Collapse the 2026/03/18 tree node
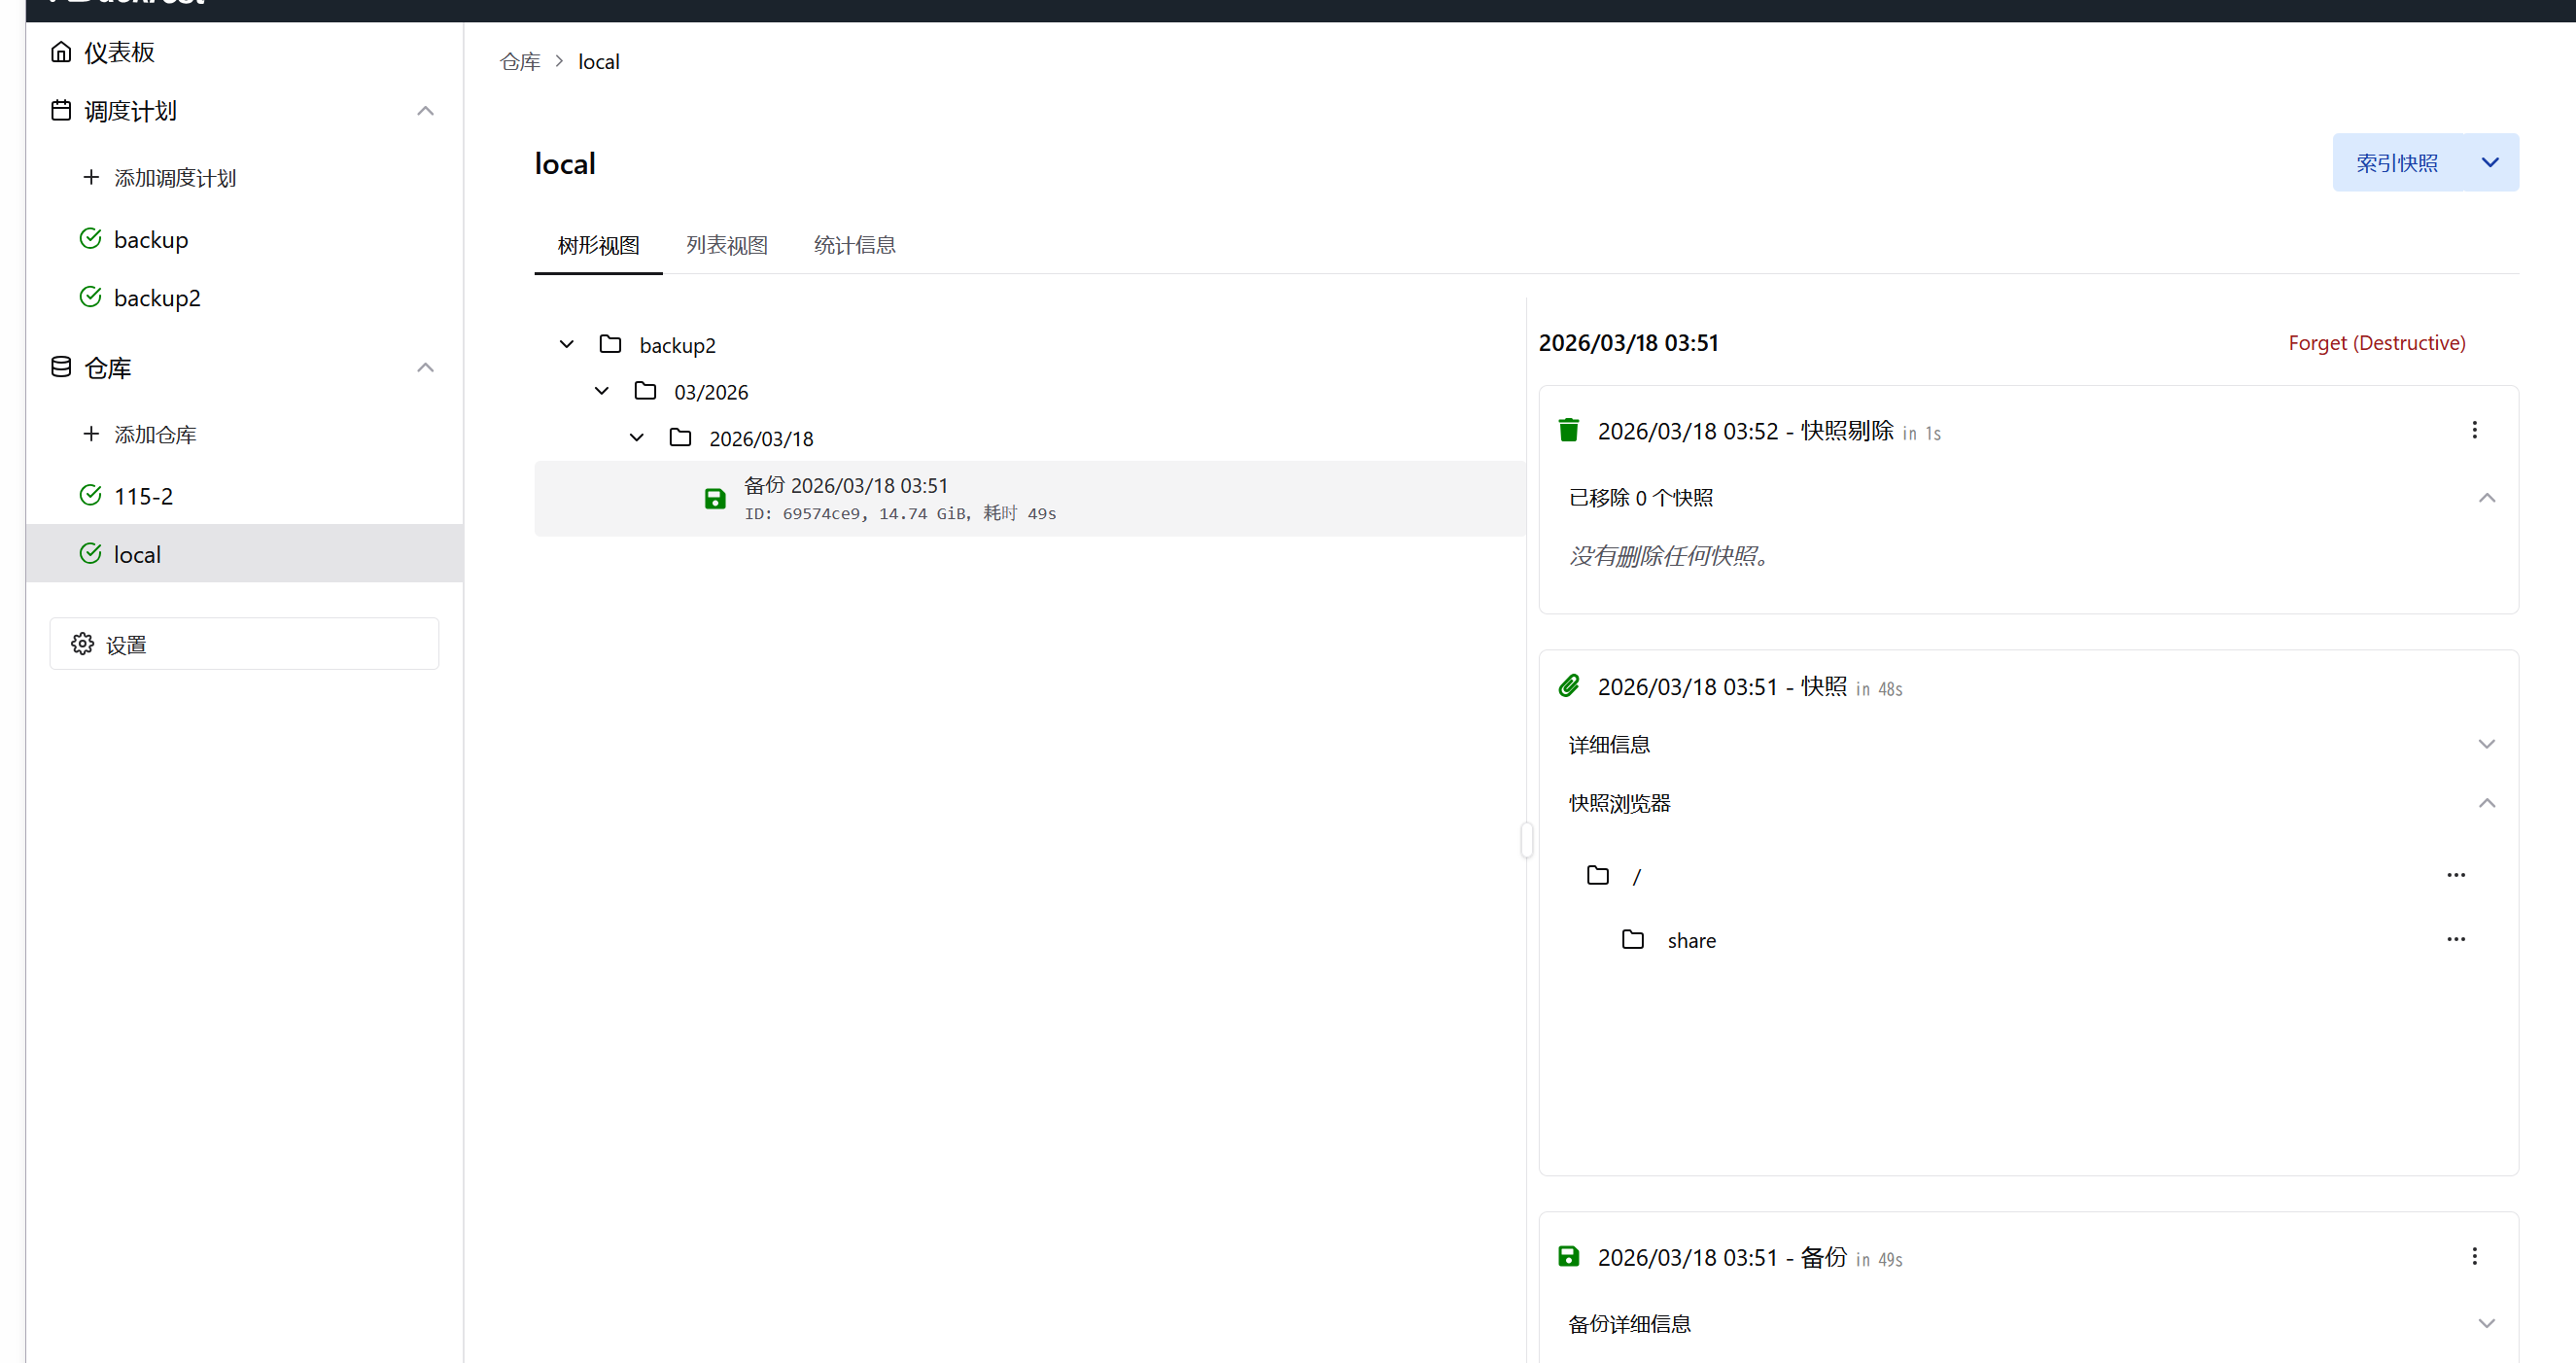The width and height of the screenshot is (2576, 1363). coord(637,437)
